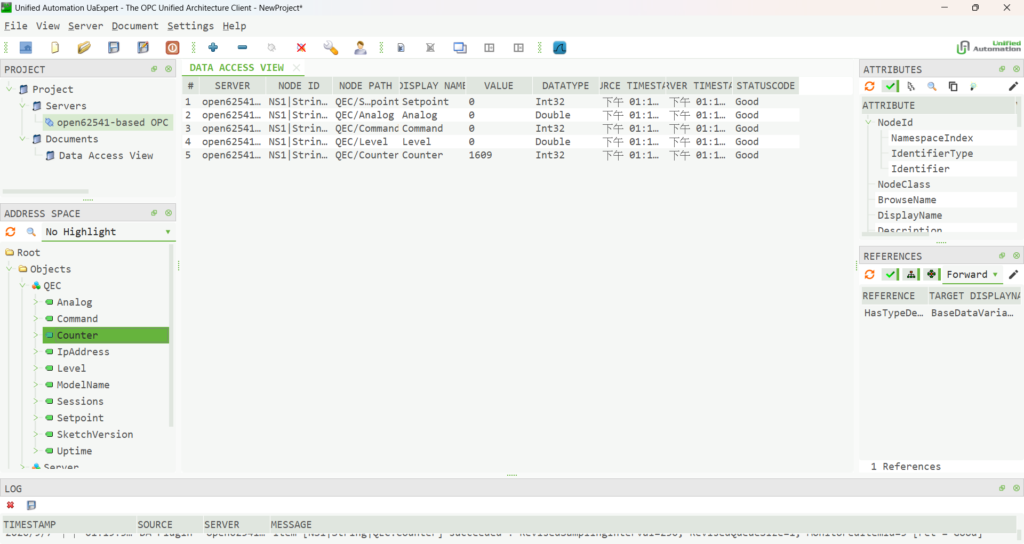Collapse the Objects folder node
The image size is (1024, 544).
coord(9,269)
